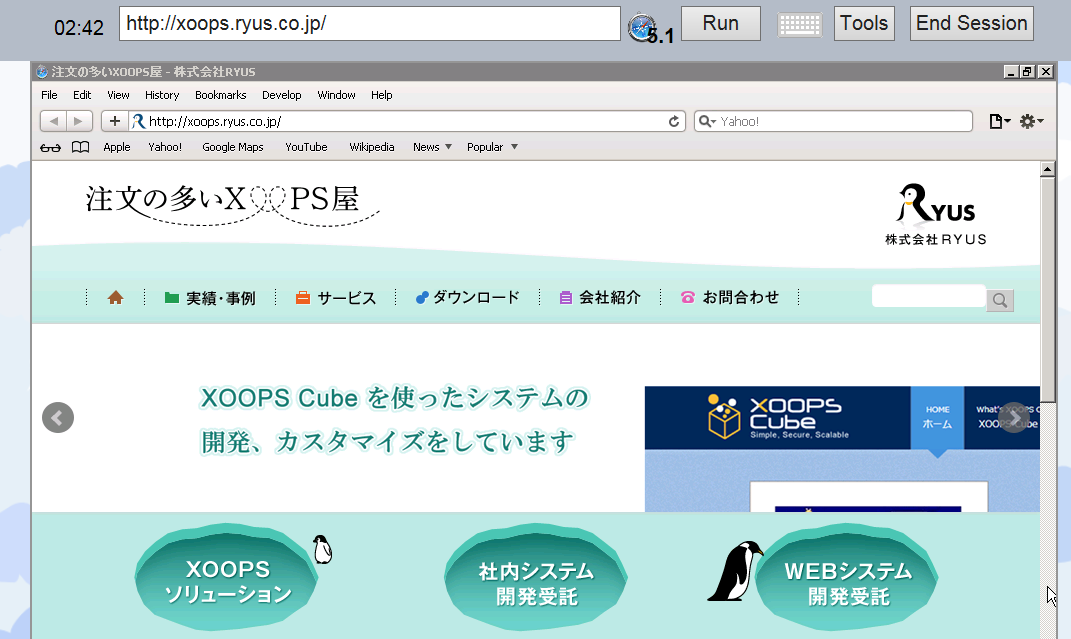
Task: Click the site search magnifier button
Action: [x=1000, y=300]
